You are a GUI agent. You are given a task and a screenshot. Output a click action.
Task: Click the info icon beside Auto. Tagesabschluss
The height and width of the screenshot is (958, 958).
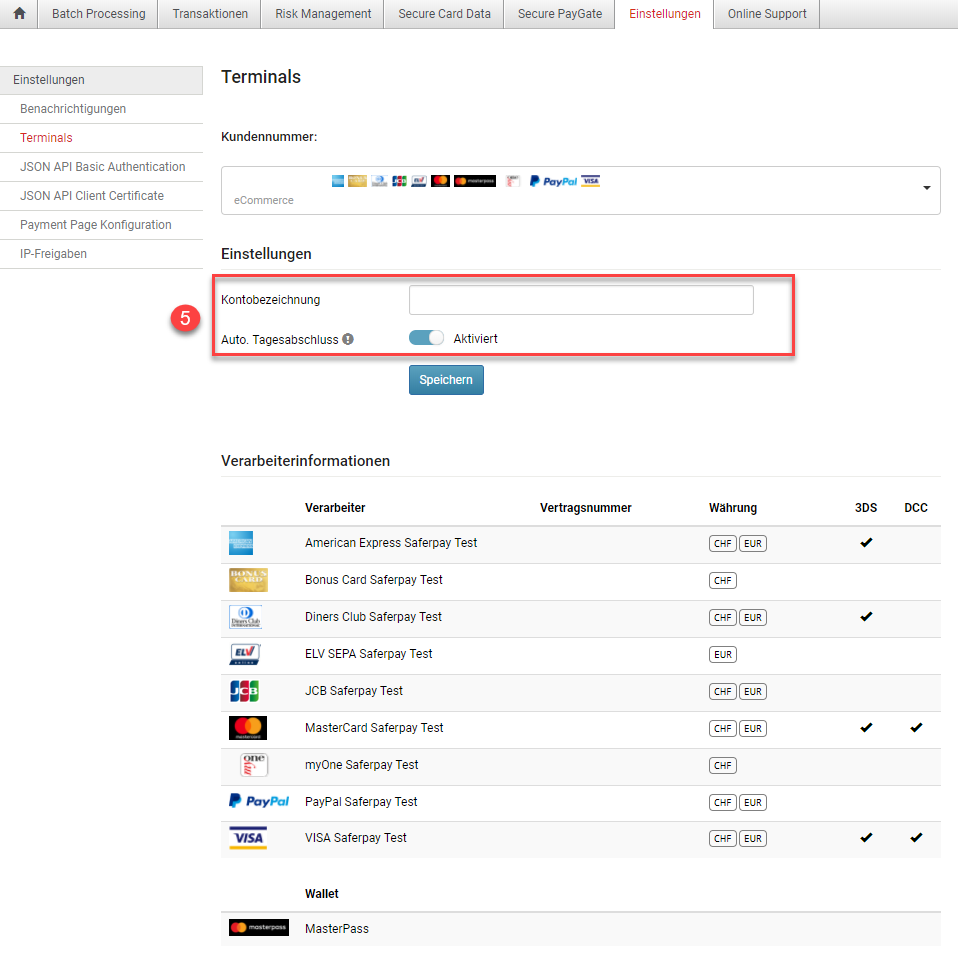click(348, 339)
